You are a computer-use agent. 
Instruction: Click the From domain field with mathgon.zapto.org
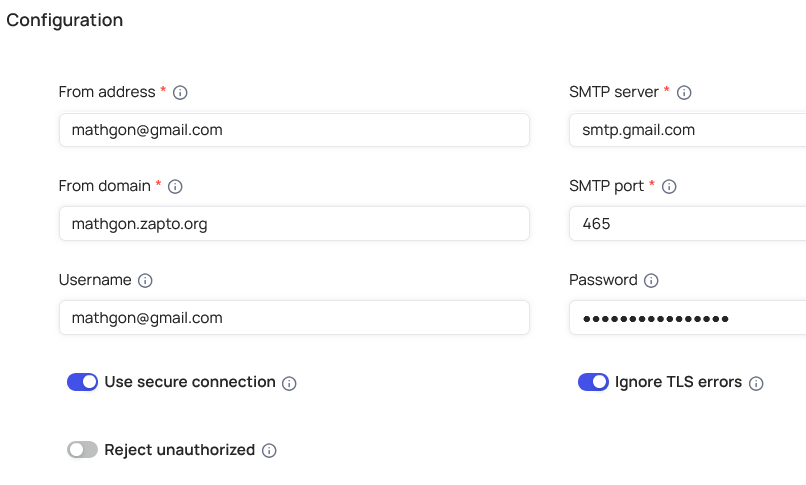pos(293,224)
